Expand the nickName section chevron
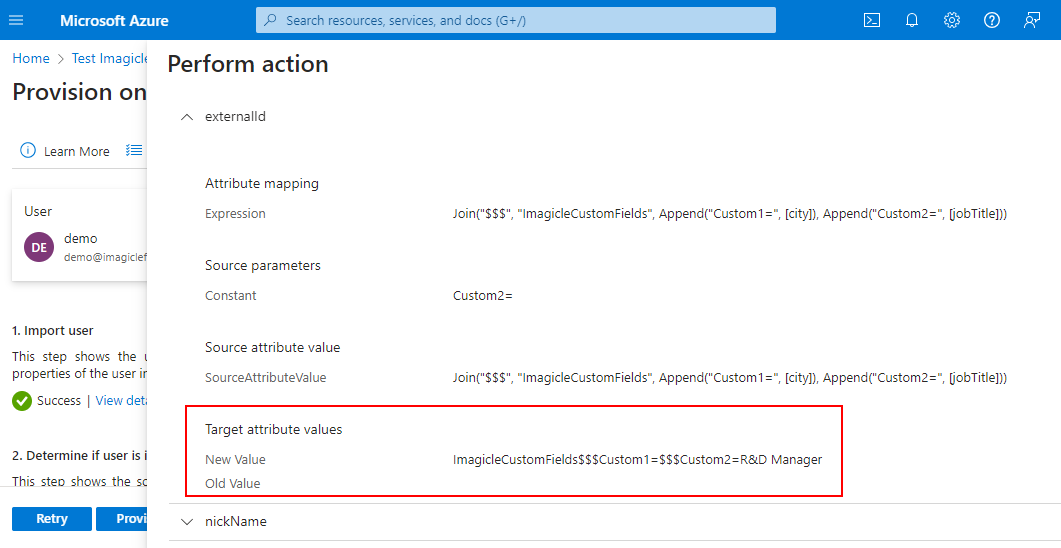The height and width of the screenshot is (548, 1061). (x=186, y=521)
